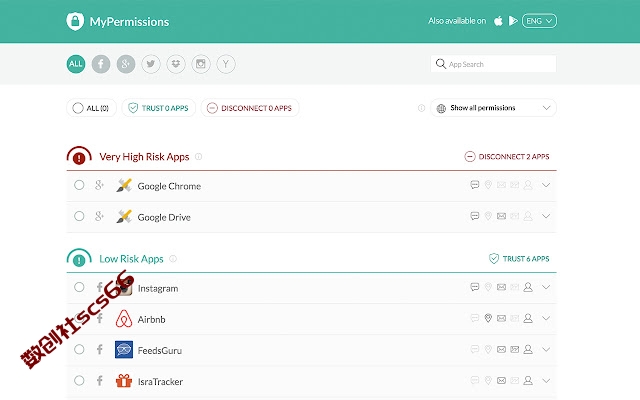The height and width of the screenshot is (400, 640).
Task: Click the Google Plus icon in Google Chrome row
Action: coord(99,185)
